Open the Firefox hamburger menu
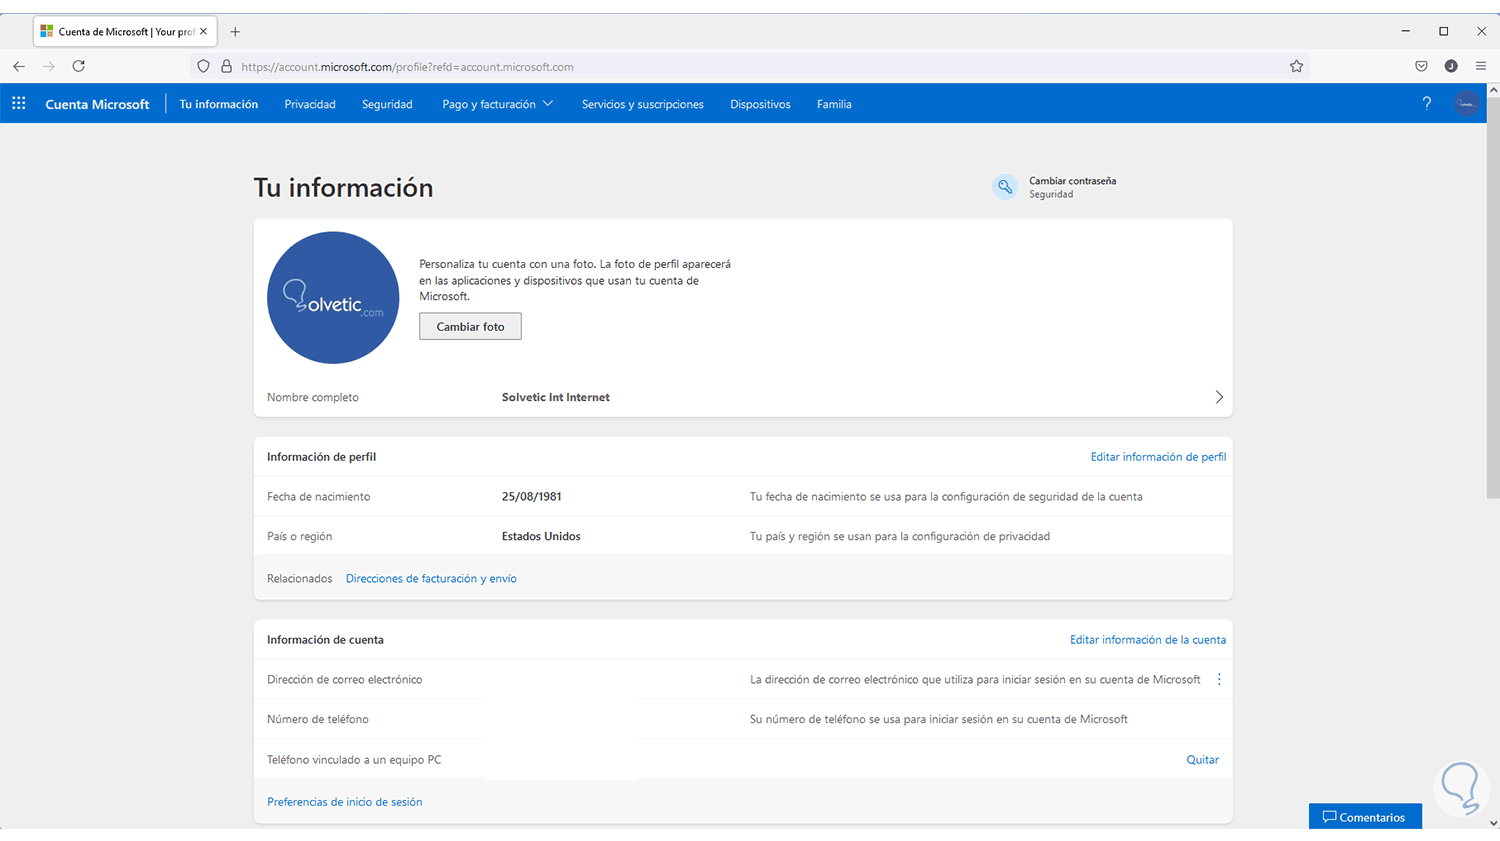Screen dimensions: 1500x841 coord(1481,66)
